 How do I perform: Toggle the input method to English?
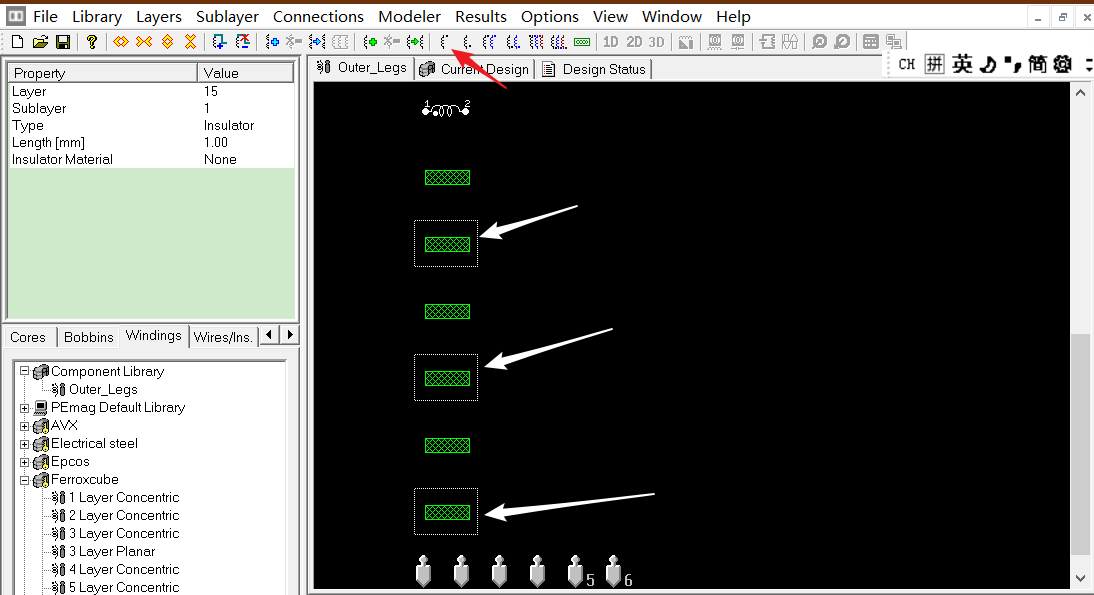point(960,64)
